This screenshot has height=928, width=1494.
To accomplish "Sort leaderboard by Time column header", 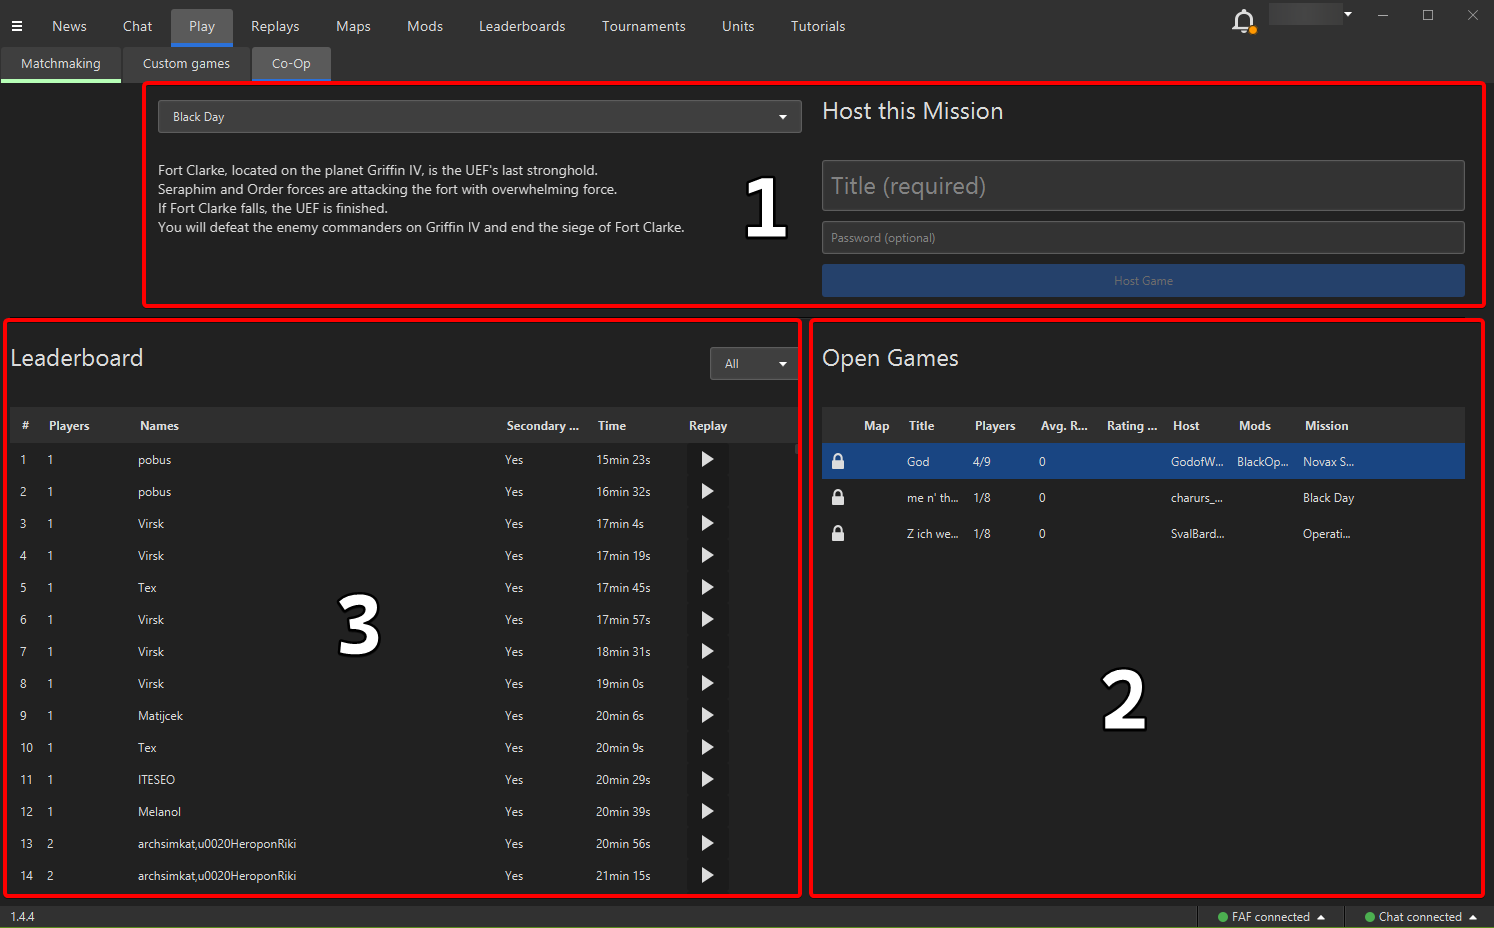I will pyautogui.click(x=612, y=426).
